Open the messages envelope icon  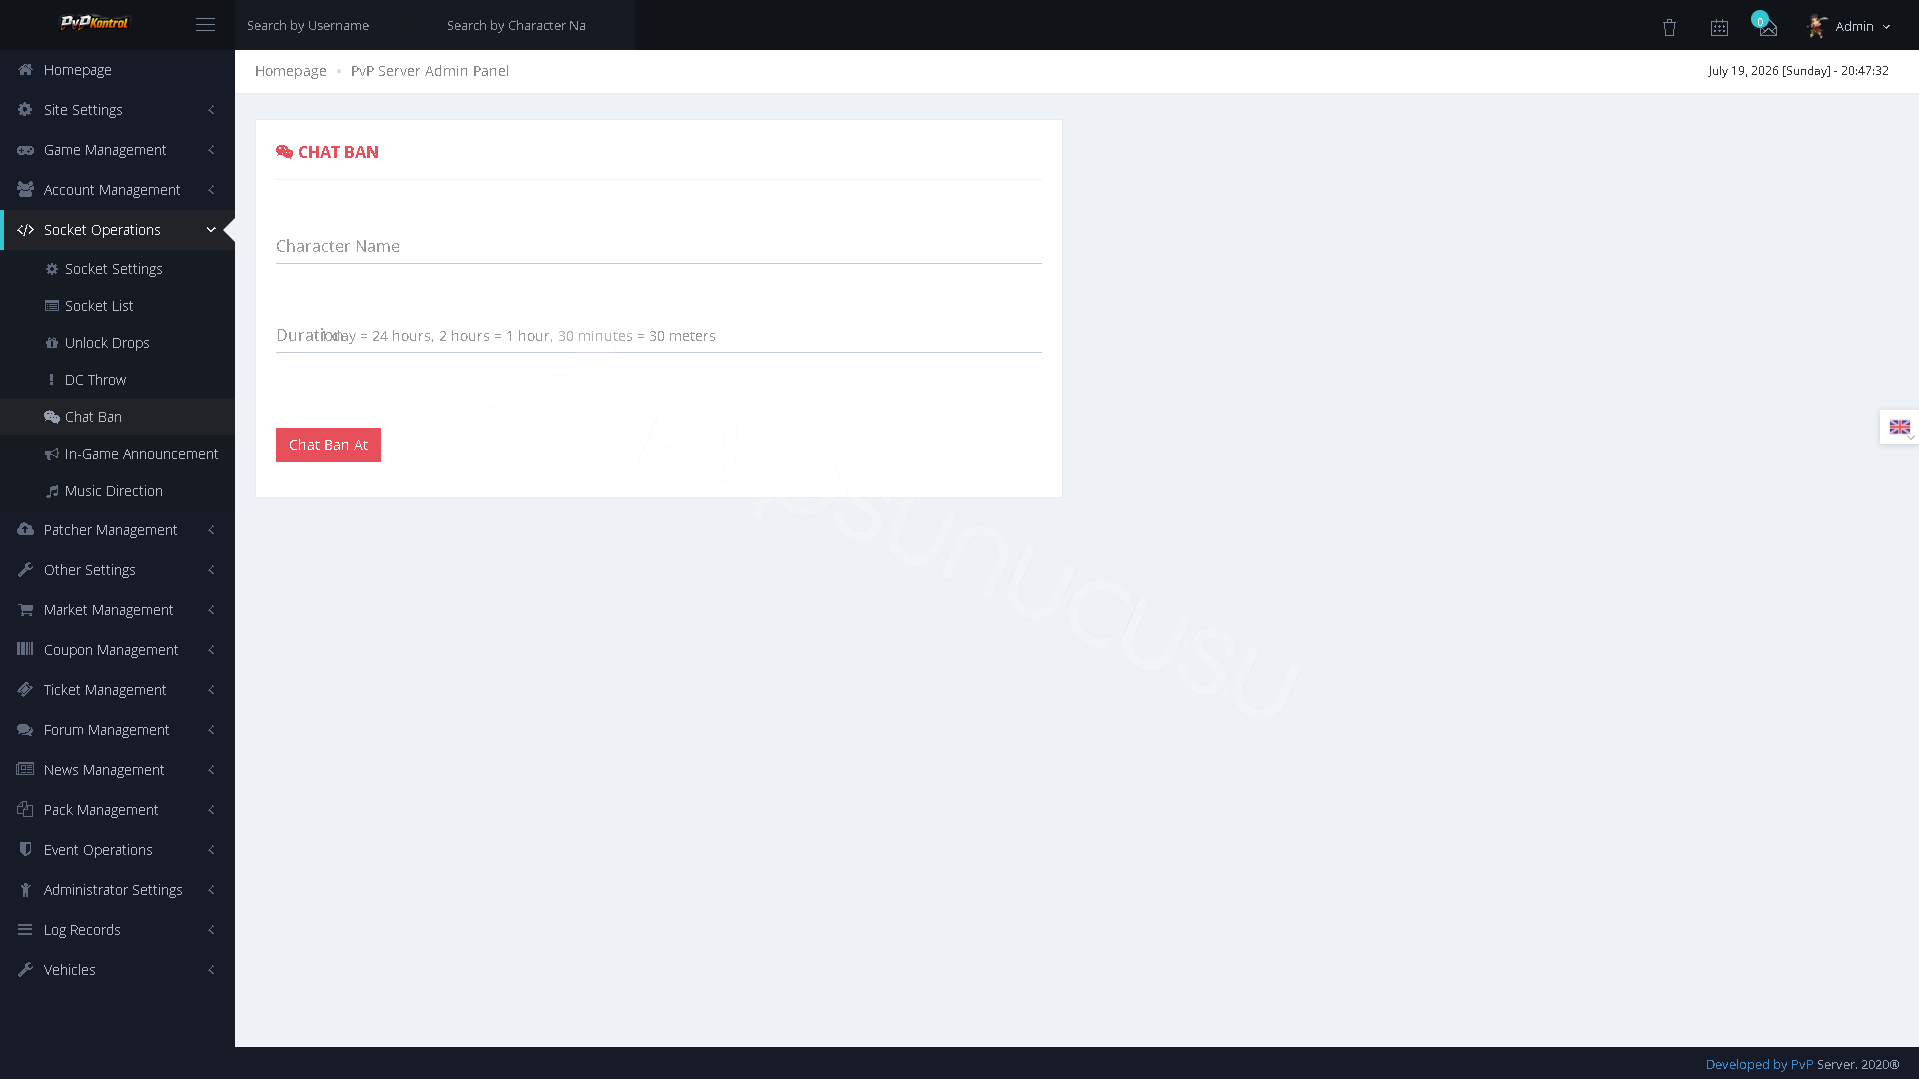(x=1768, y=28)
